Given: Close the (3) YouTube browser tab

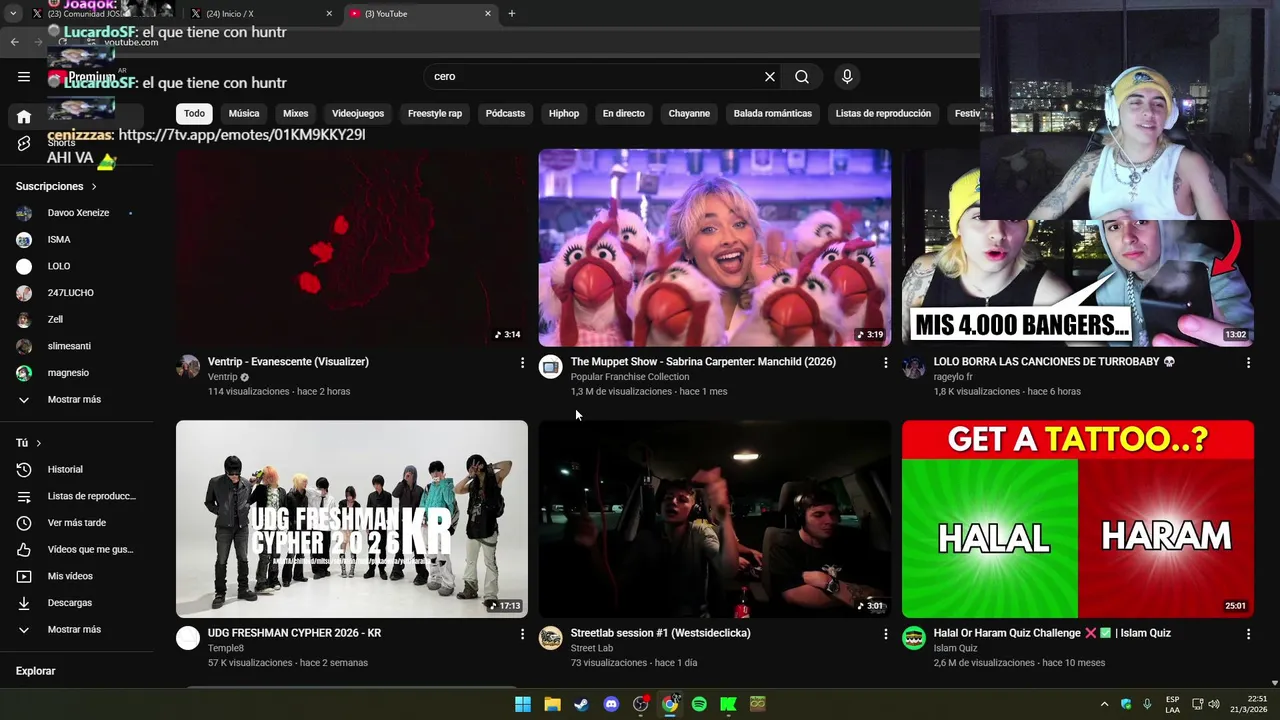Looking at the screenshot, I should tap(488, 14).
